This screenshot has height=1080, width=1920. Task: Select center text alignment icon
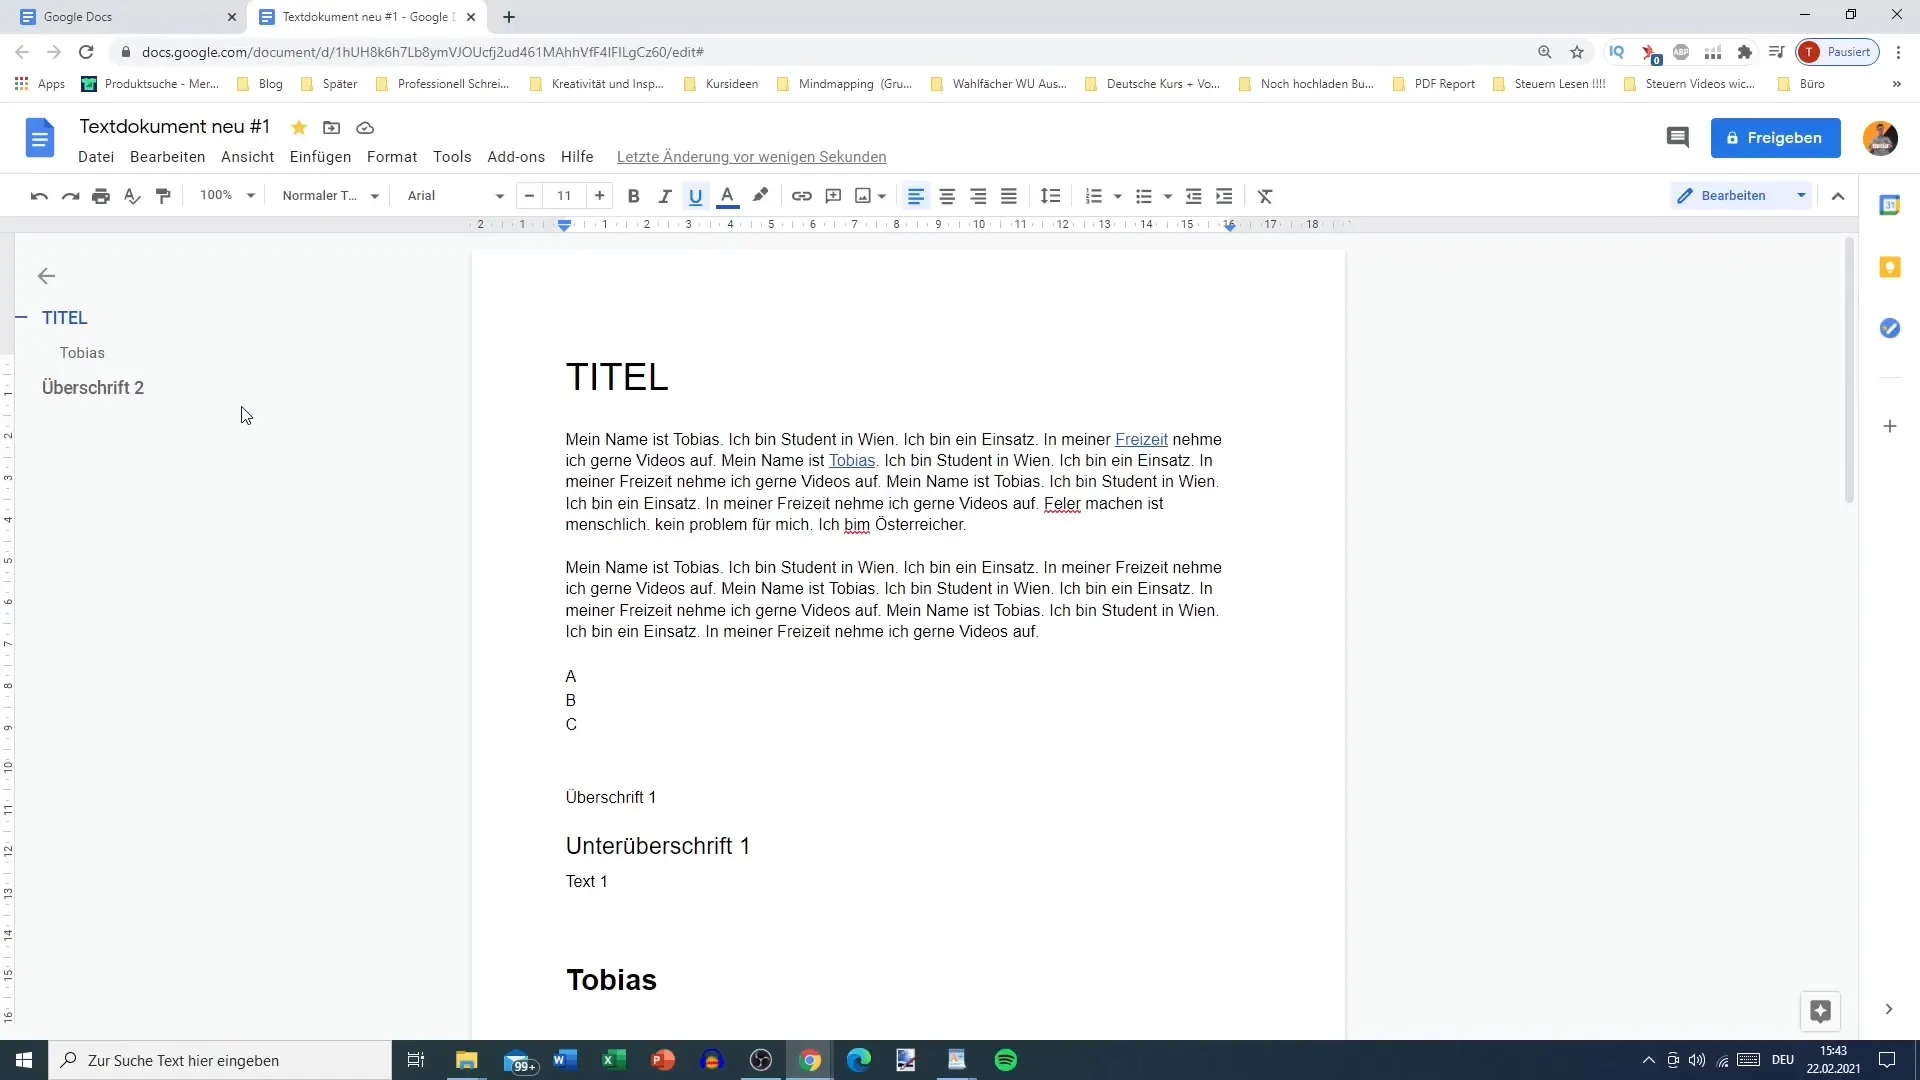(x=947, y=195)
